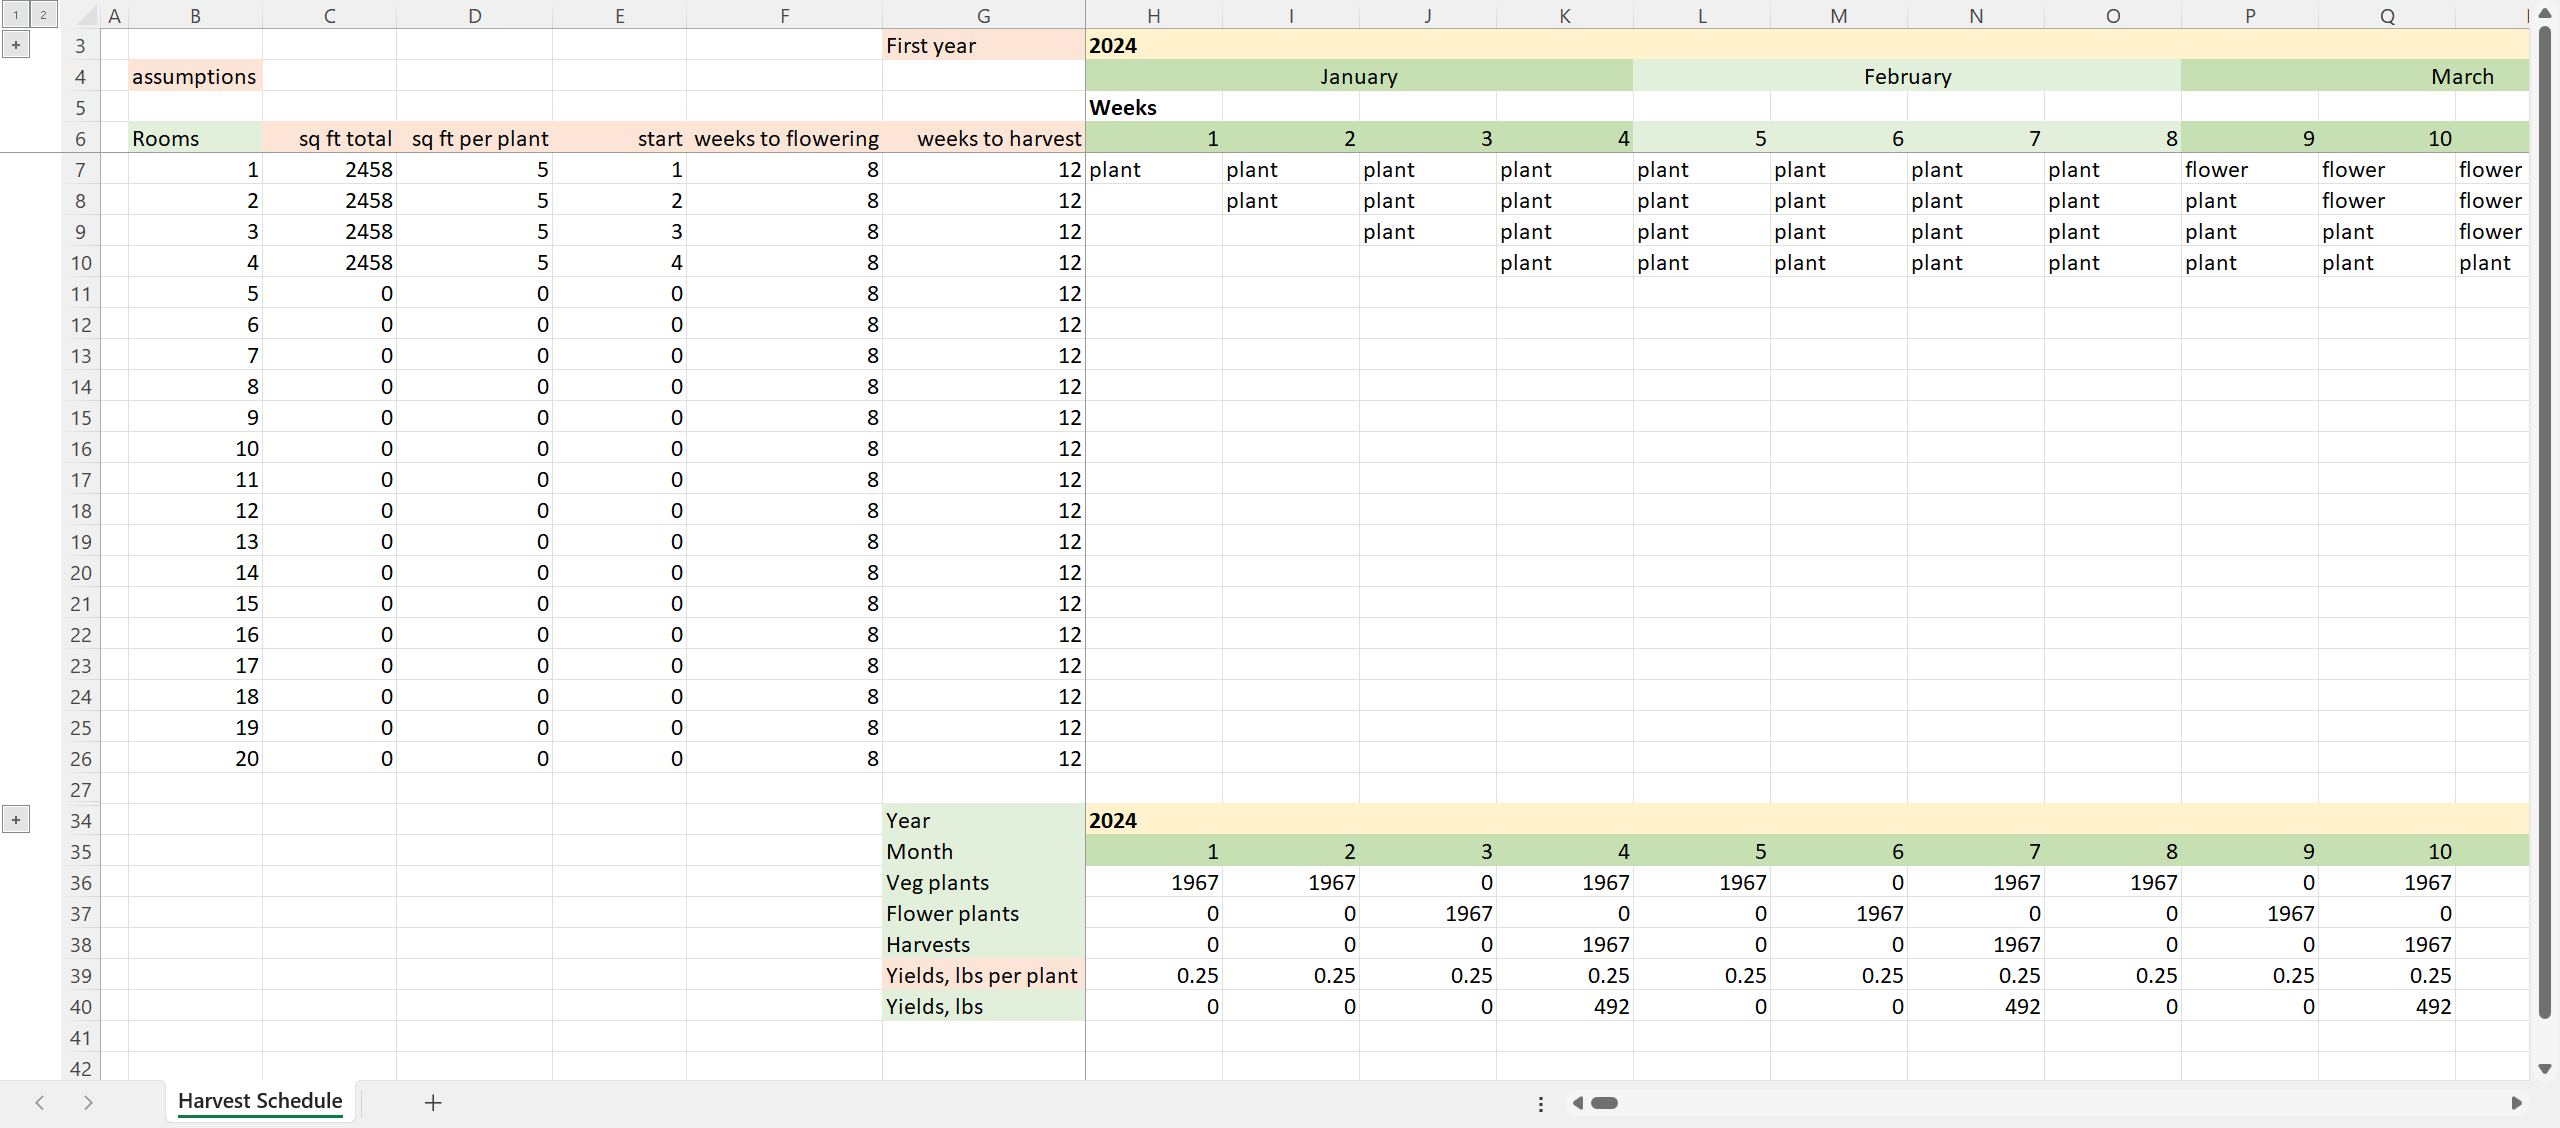Screen dimensions: 2560x1128
Task: Select 'sq ft total' header cell
Action: click(x=329, y=138)
